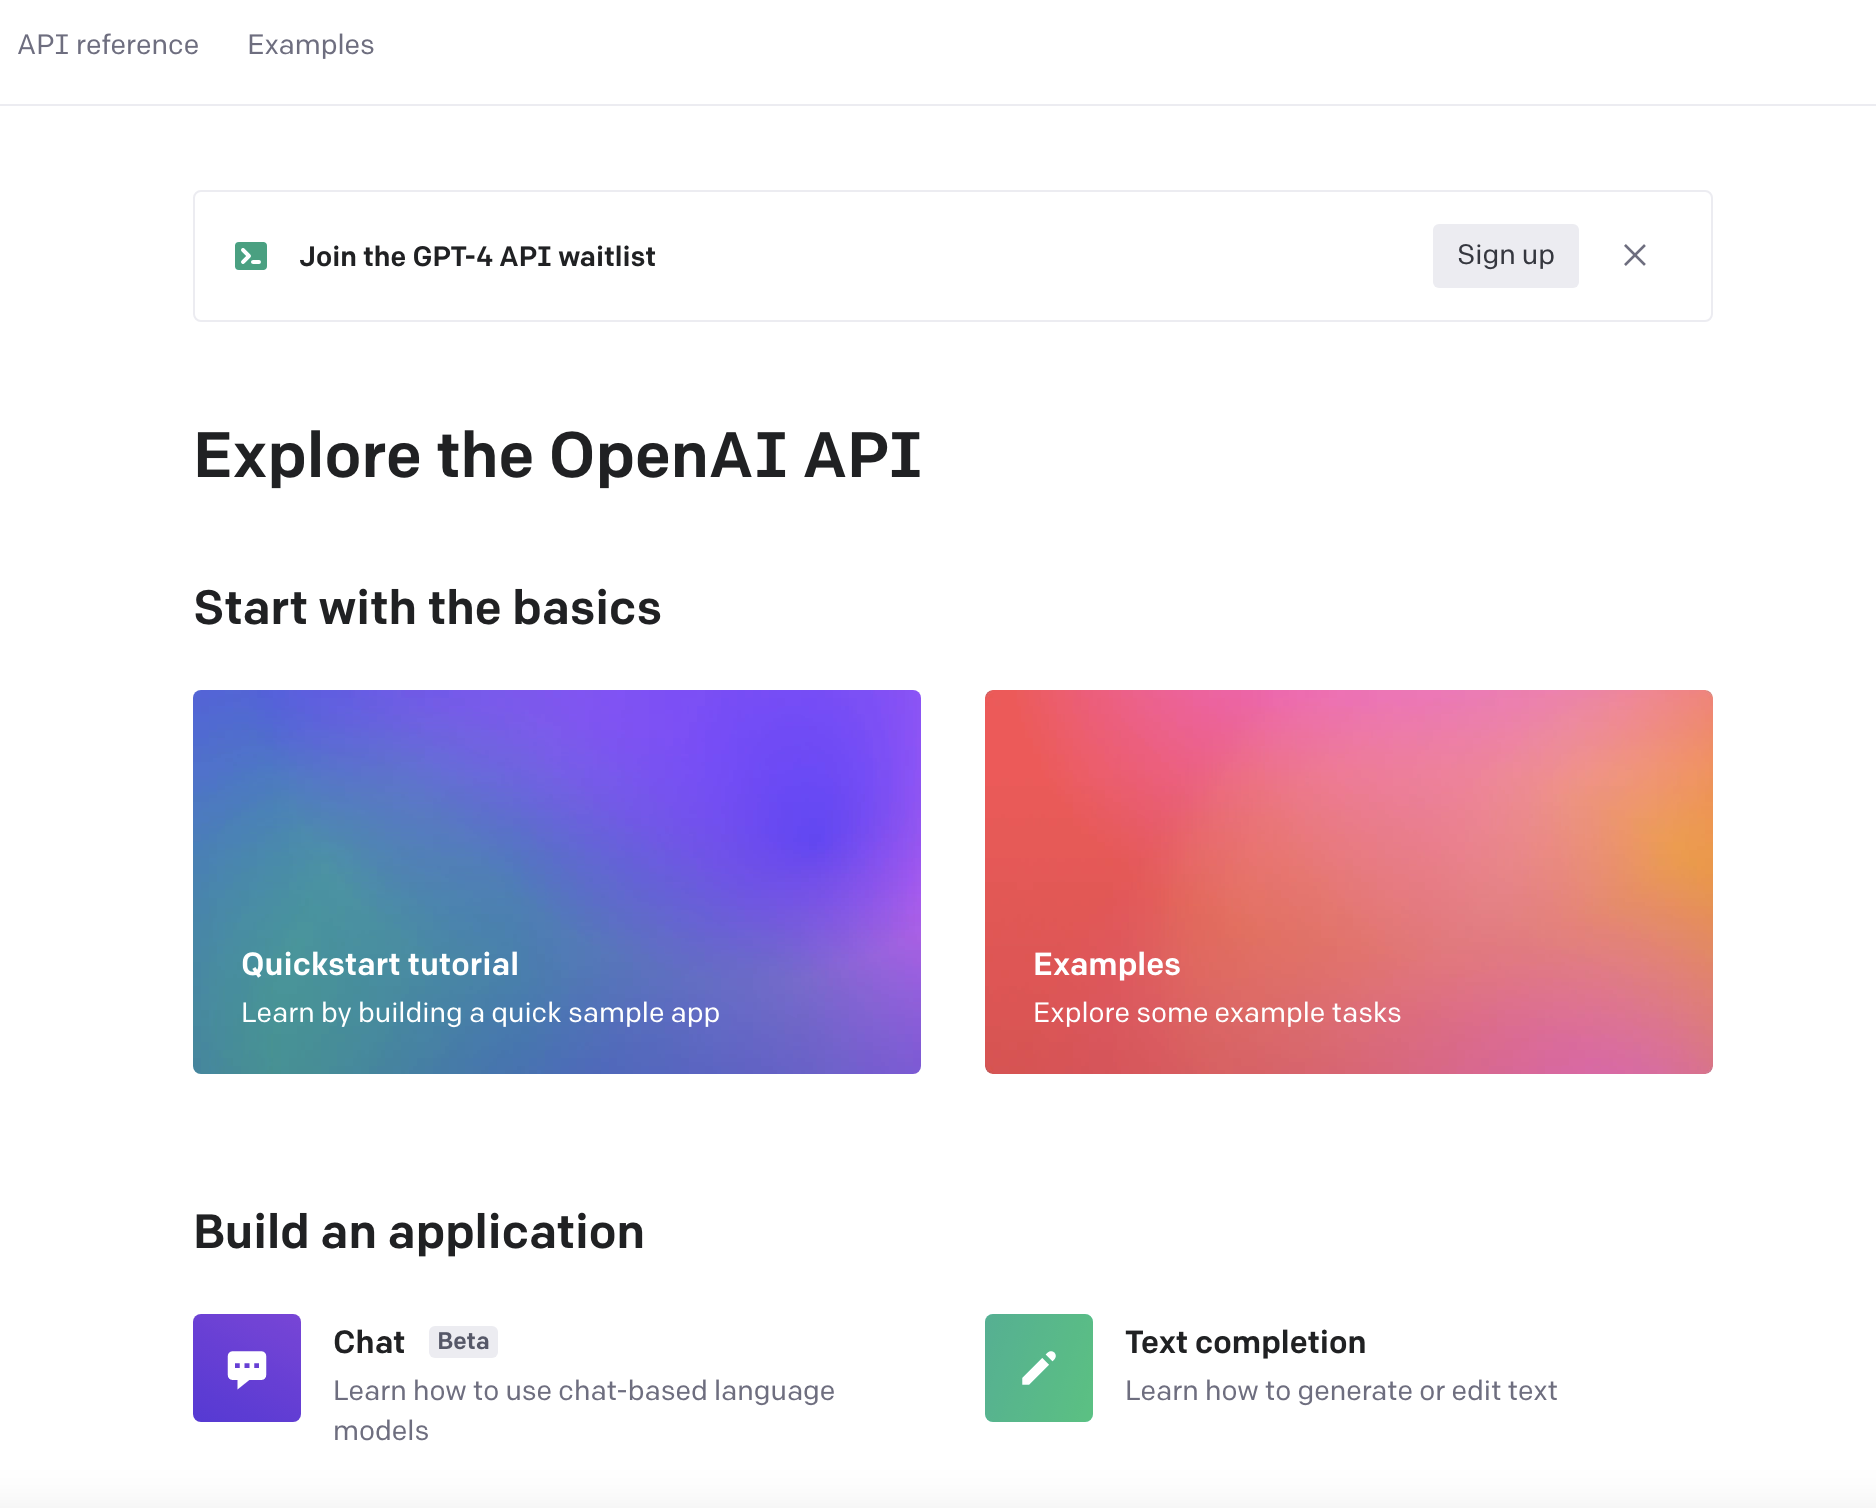Click 'Learn how to generate or edit text'

[x=1341, y=1391]
